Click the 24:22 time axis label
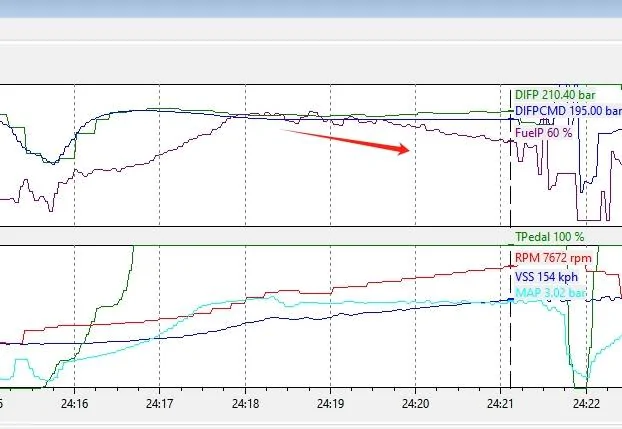 [x=586, y=404]
